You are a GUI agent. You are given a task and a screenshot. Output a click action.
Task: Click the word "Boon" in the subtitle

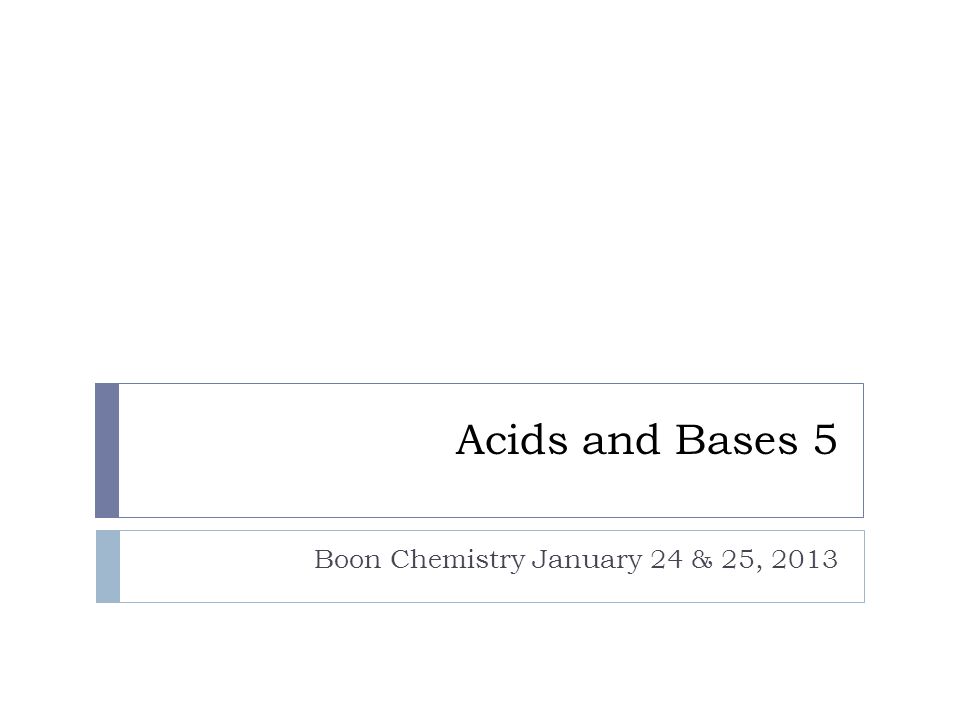(x=347, y=560)
